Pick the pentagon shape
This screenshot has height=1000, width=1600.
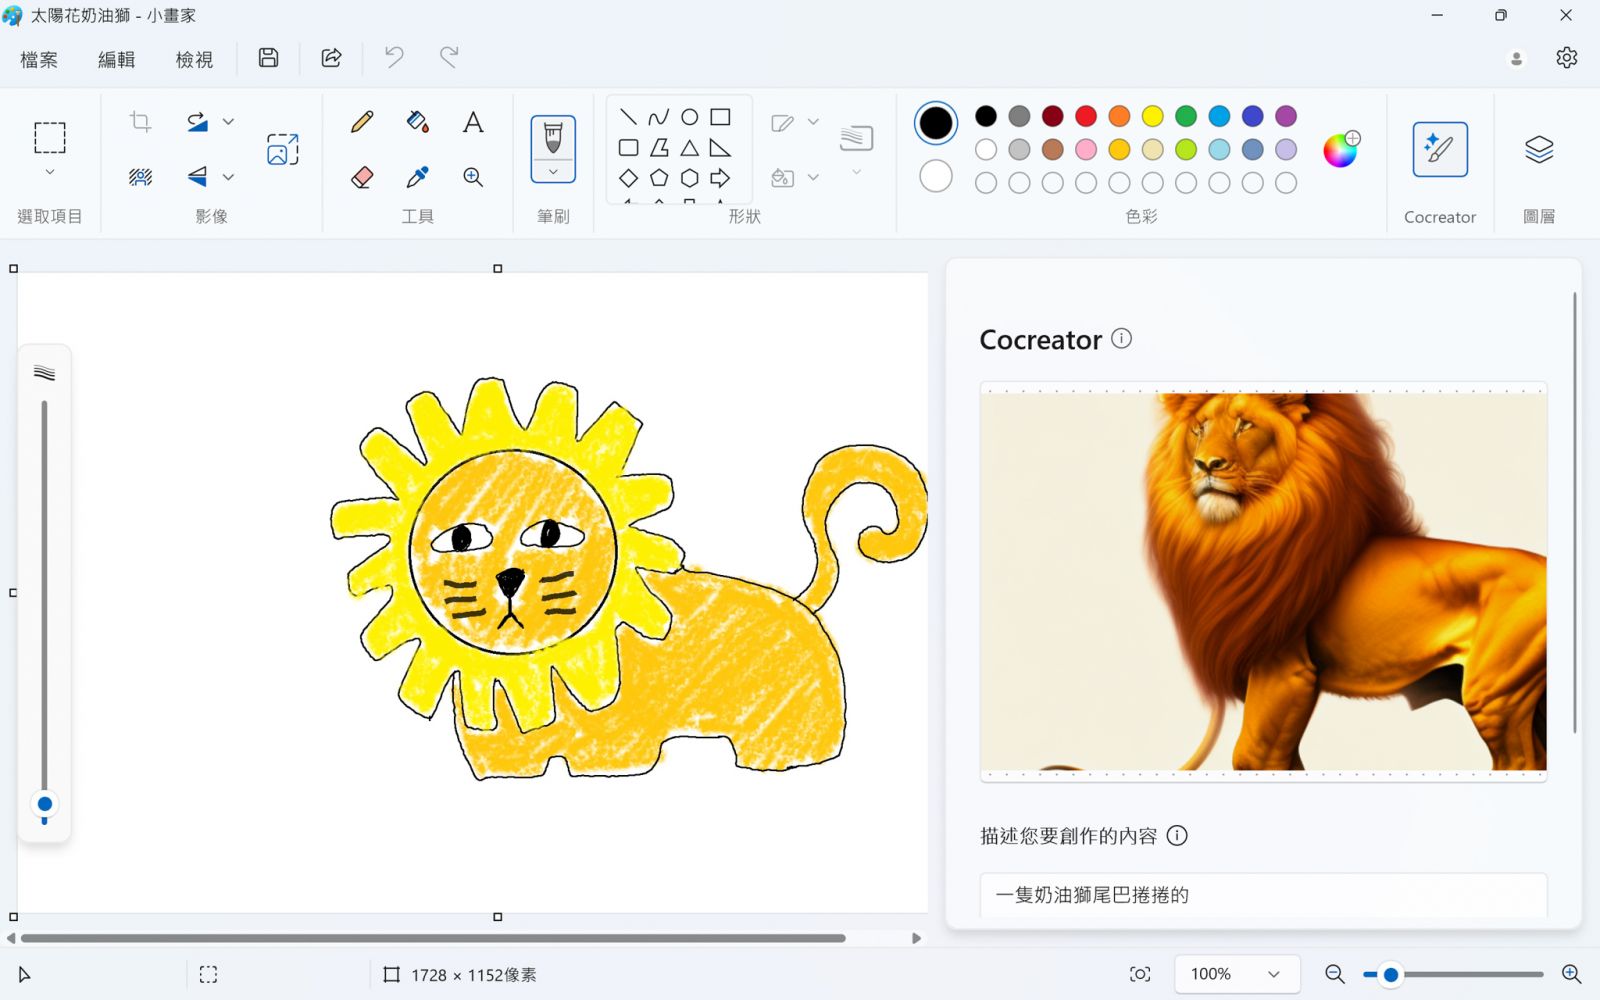659,178
